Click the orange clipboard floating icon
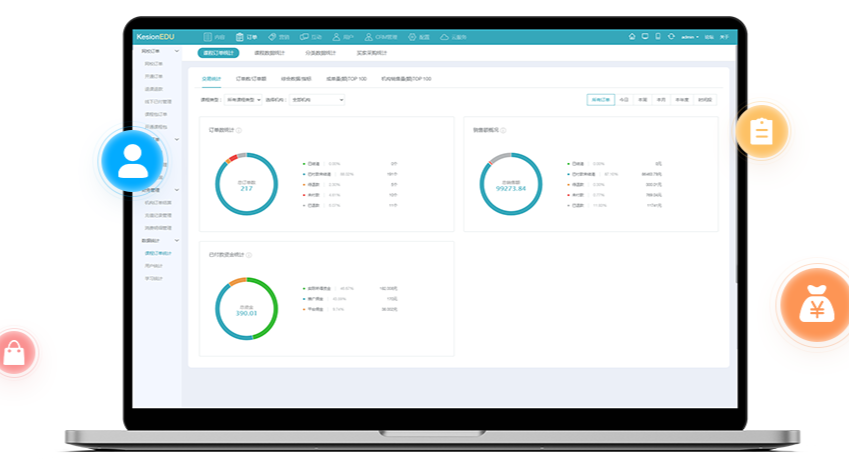The image size is (849, 472). click(x=762, y=132)
